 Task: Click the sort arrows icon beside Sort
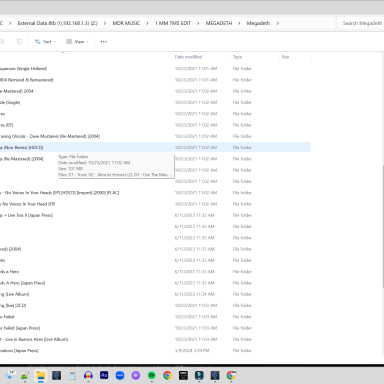click(38, 42)
